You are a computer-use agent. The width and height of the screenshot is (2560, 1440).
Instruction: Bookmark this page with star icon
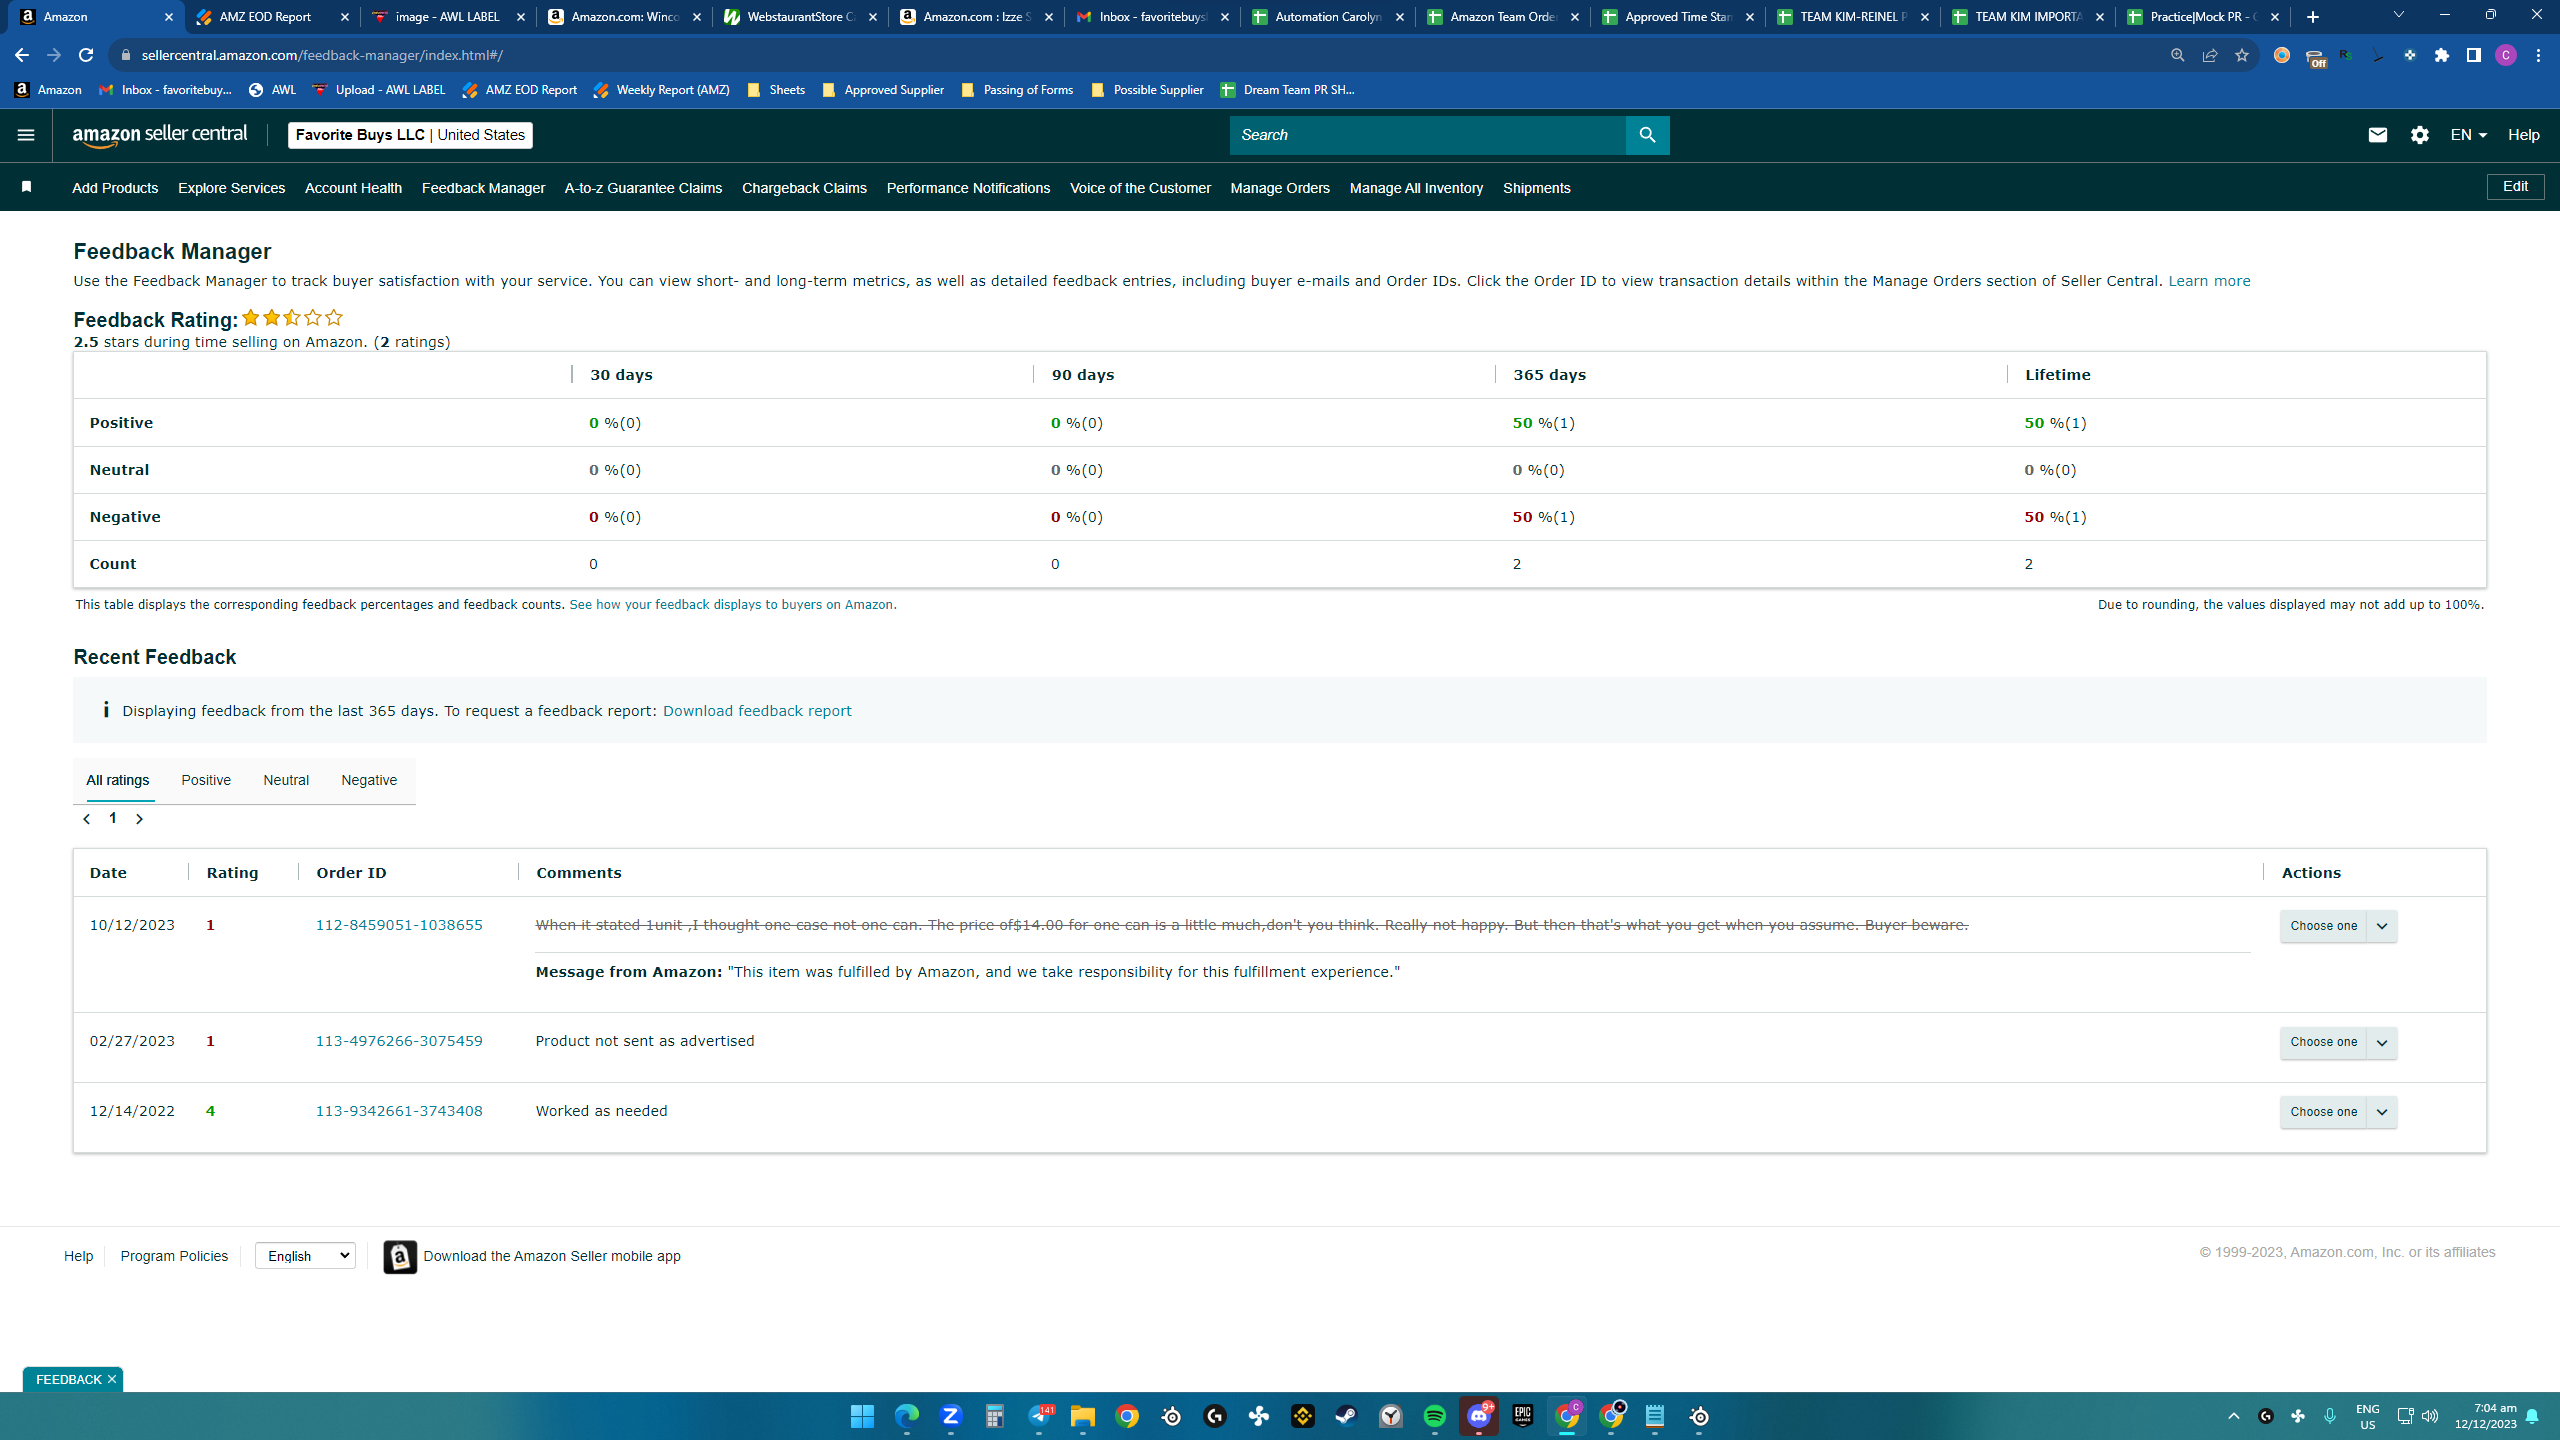2241,56
